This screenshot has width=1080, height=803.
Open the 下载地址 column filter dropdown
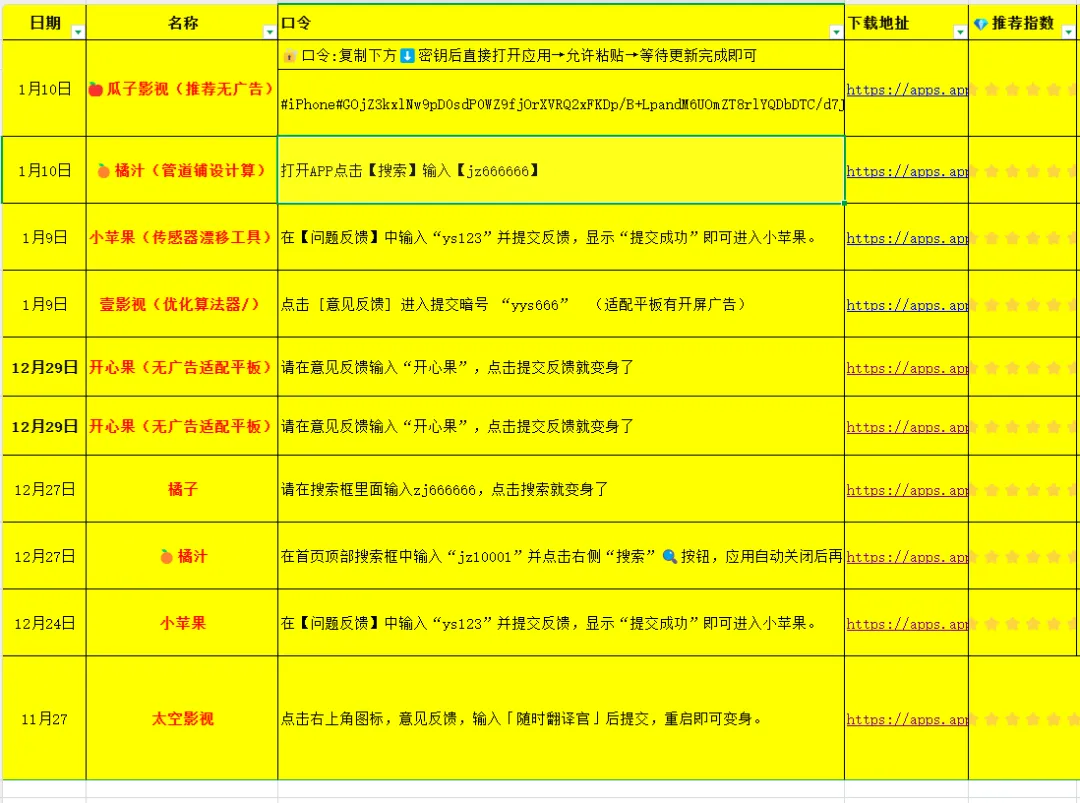point(959,32)
